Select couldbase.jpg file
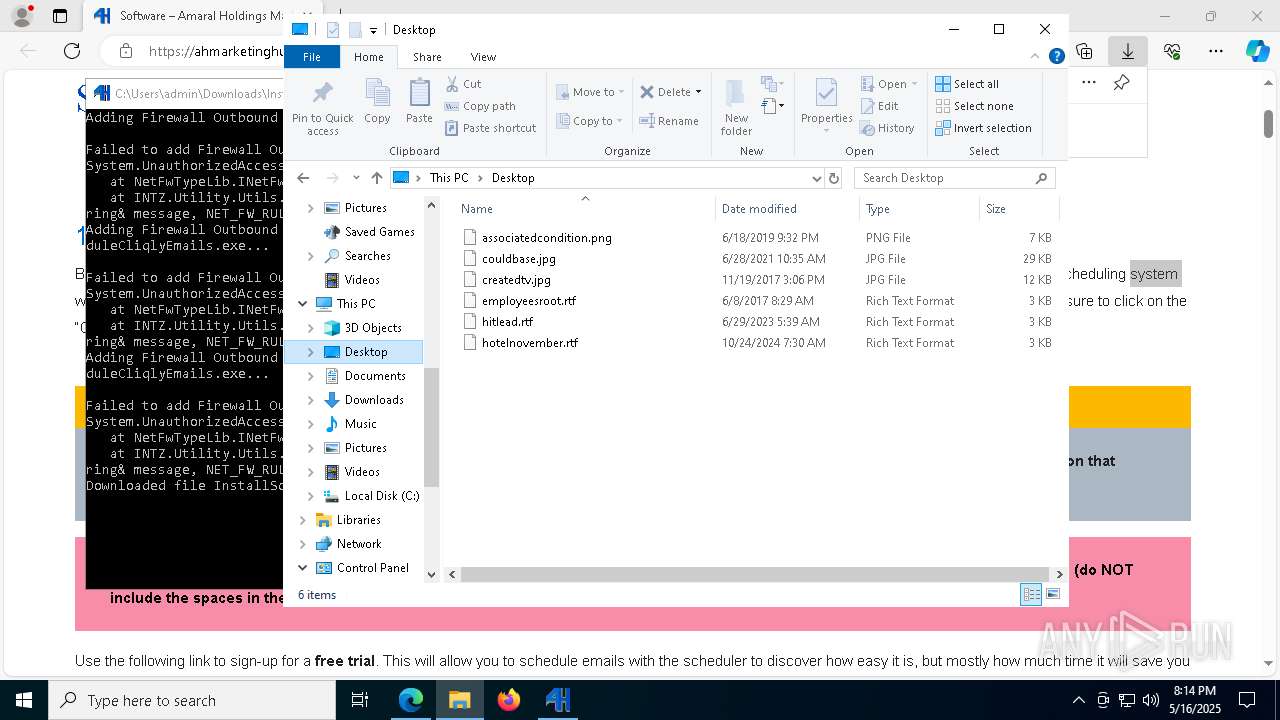1280x720 pixels. click(518, 259)
